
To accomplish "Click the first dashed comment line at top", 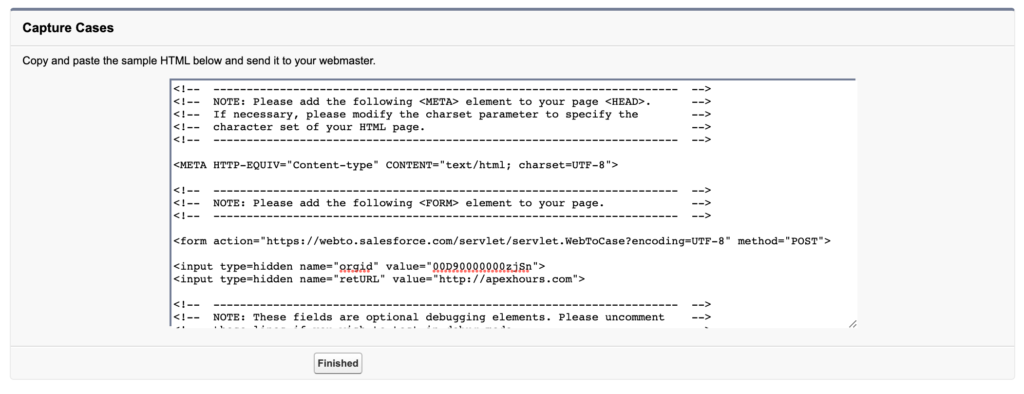I will pyautogui.click(x=442, y=90).
